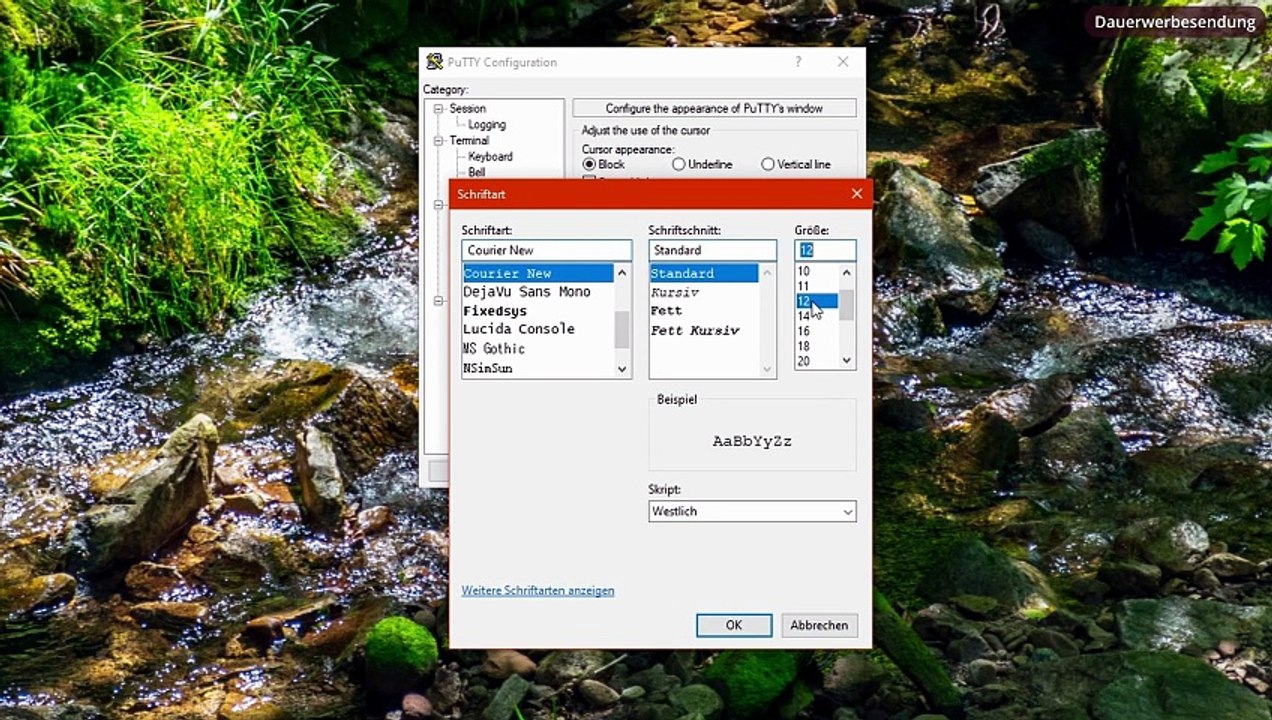Choose Kursiv font style
The width and height of the screenshot is (1272, 720).
(x=704, y=292)
